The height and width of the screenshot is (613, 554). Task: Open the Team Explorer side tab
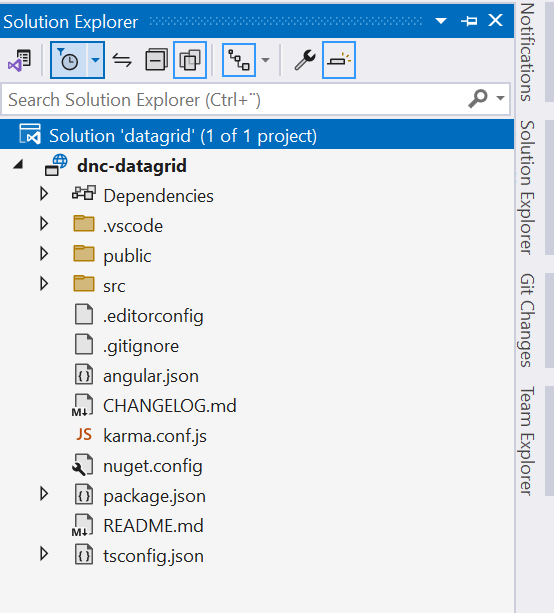pyautogui.click(x=527, y=441)
